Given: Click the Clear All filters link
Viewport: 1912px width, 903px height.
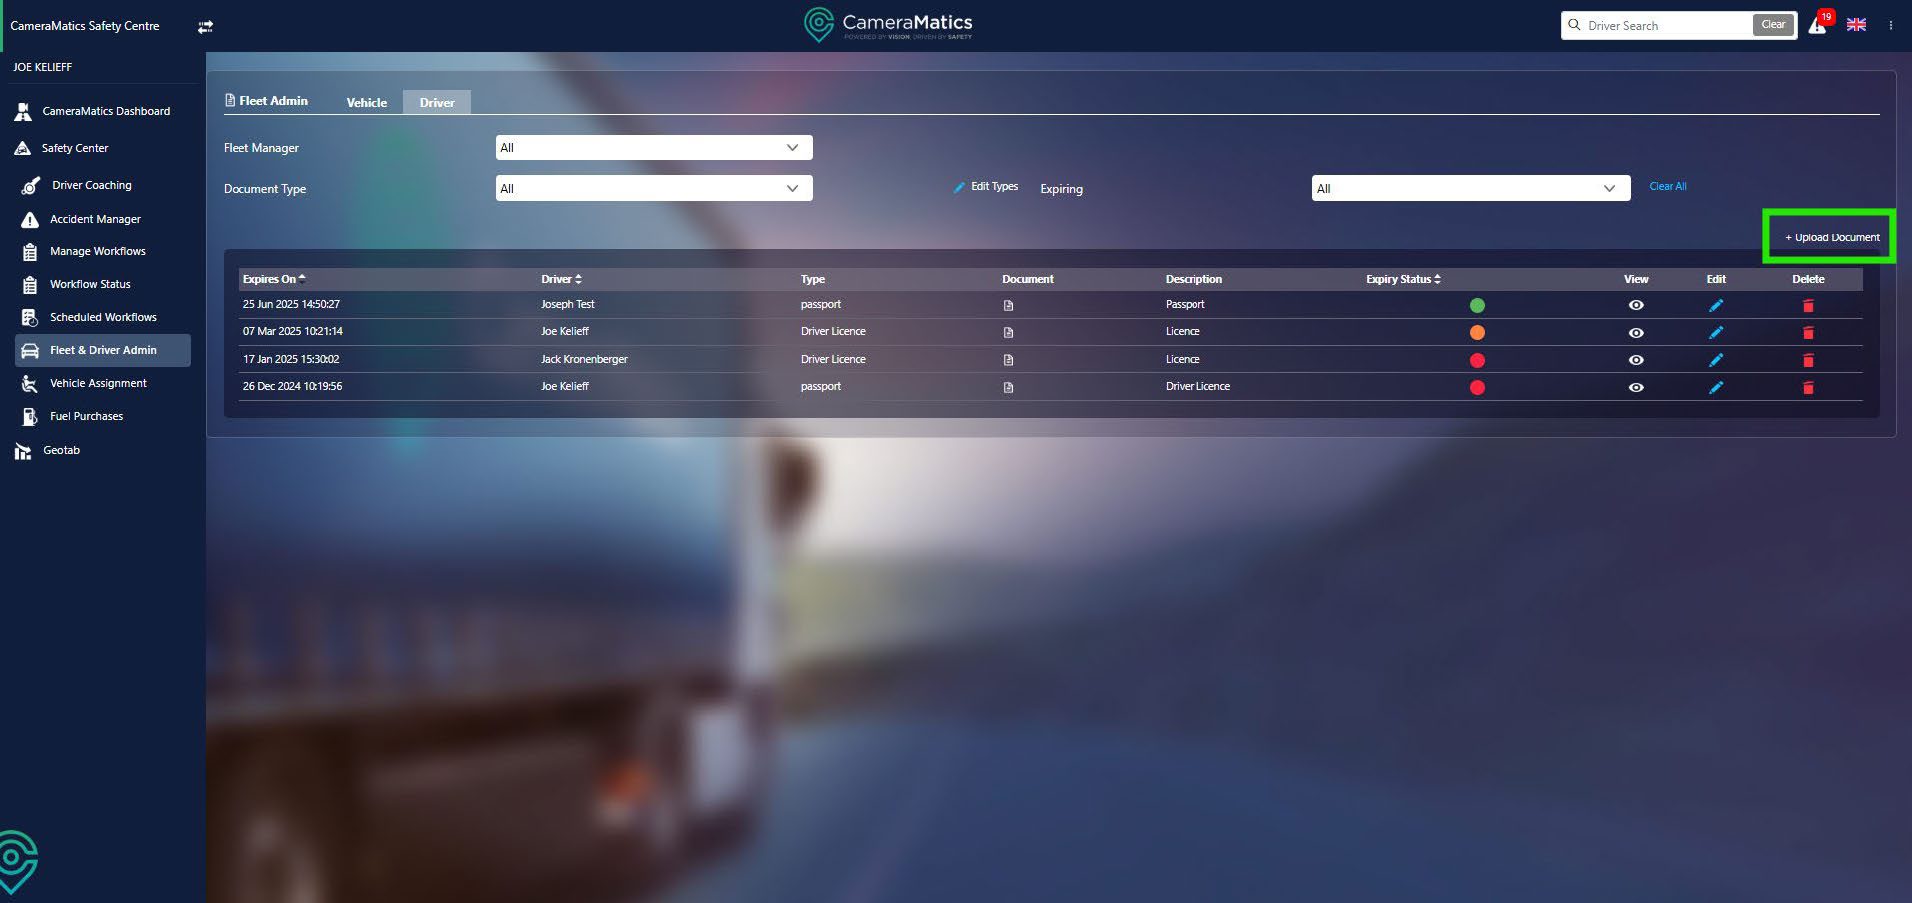Looking at the screenshot, I should click(x=1667, y=186).
